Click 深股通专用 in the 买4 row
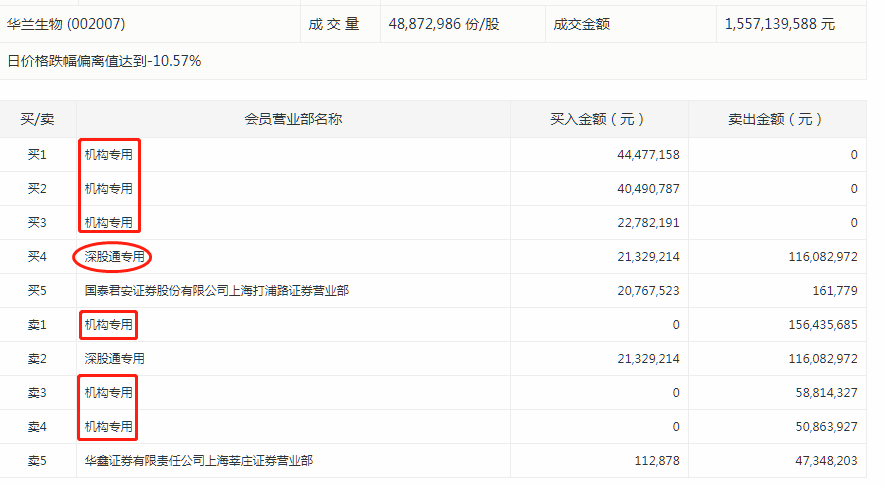 (115, 257)
